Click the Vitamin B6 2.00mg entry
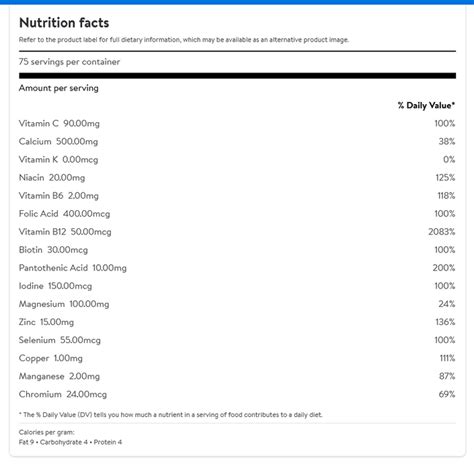 (x=59, y=196)
